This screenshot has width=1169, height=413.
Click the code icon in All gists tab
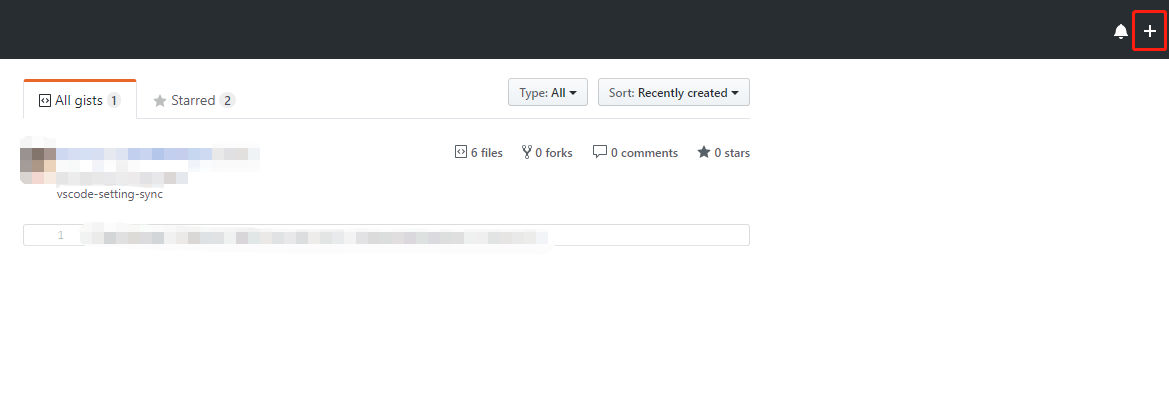point(45,100)
